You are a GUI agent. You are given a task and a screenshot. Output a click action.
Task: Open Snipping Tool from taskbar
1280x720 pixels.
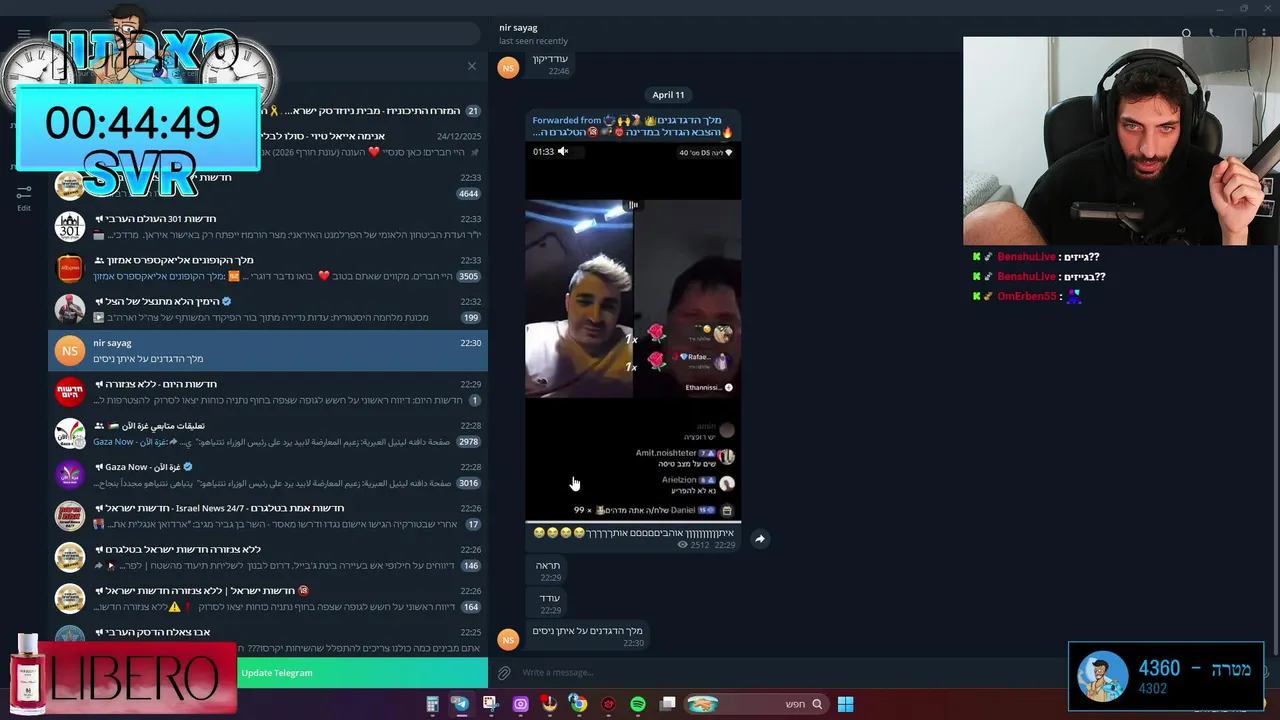click(x=490, y=704)
